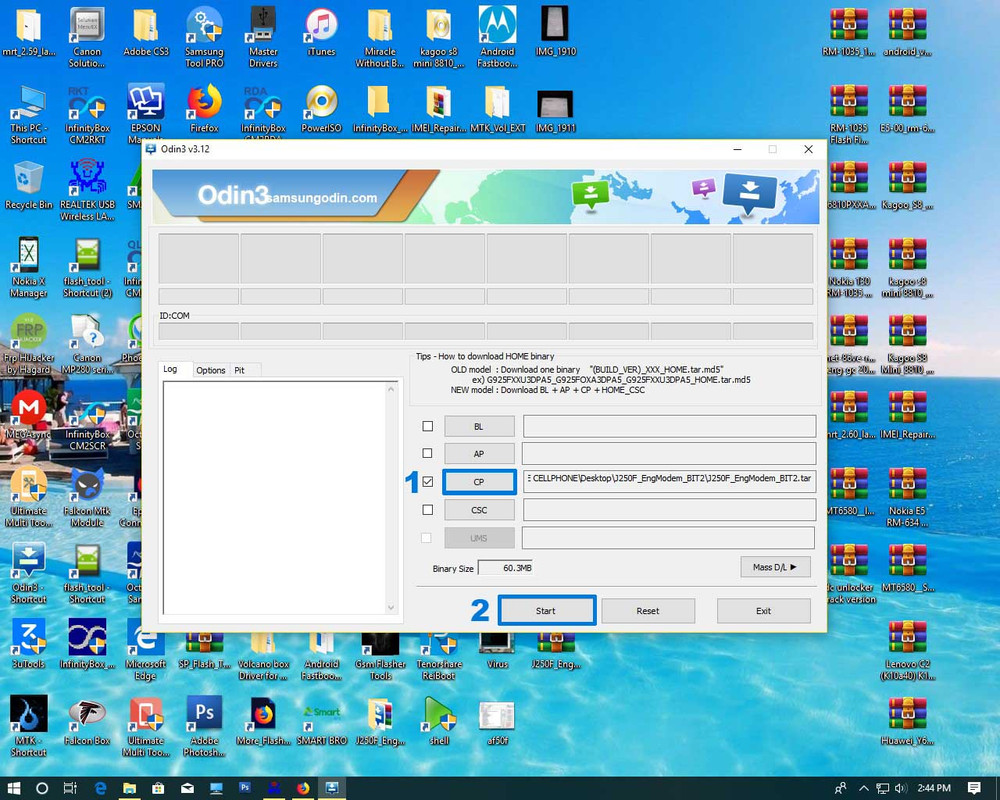Start flashing with the Start button
This screenshot has width=1000, height=800.
point(546,611)
